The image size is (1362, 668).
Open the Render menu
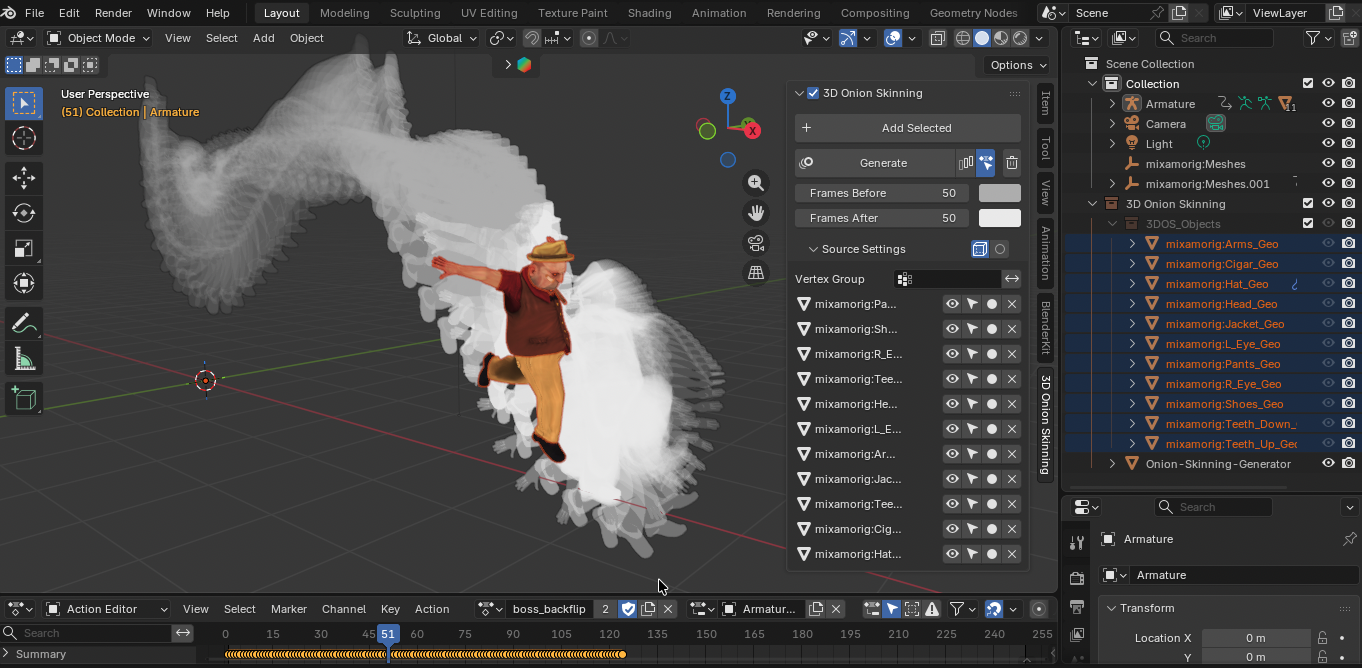click(113, 13)
